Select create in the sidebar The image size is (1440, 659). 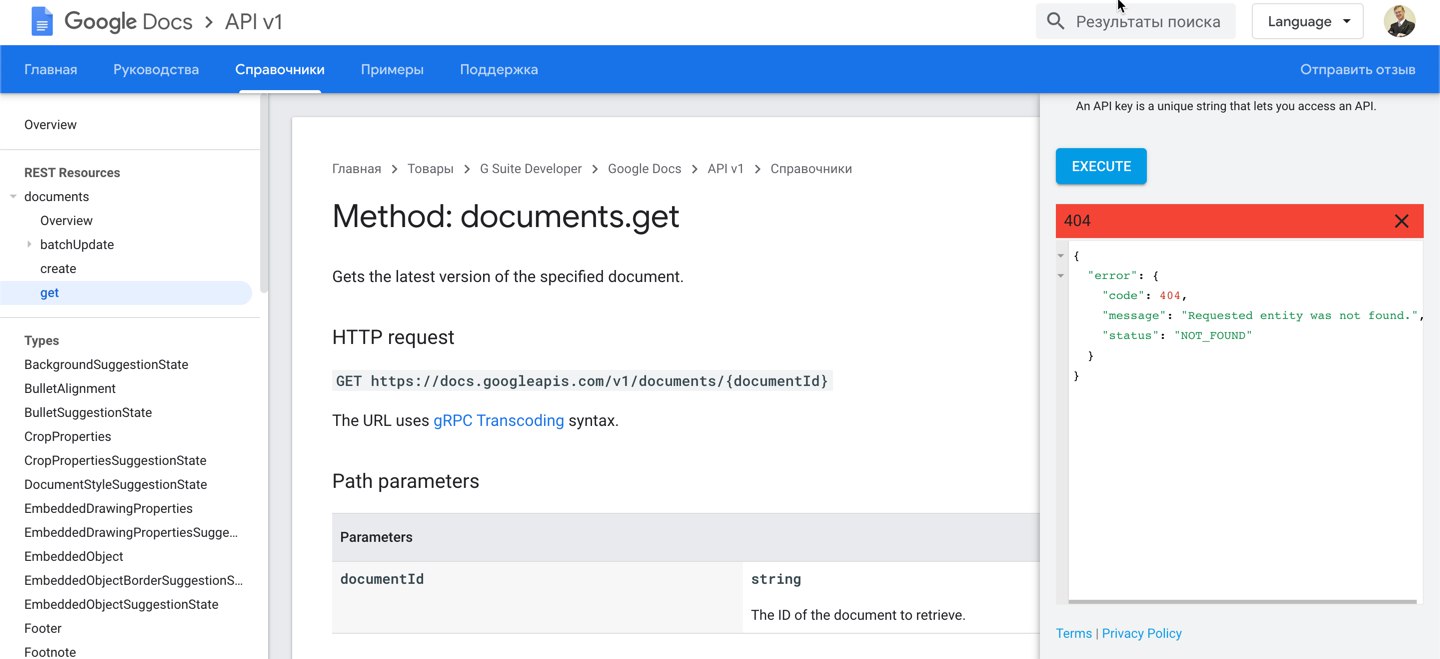pos(58,269)
